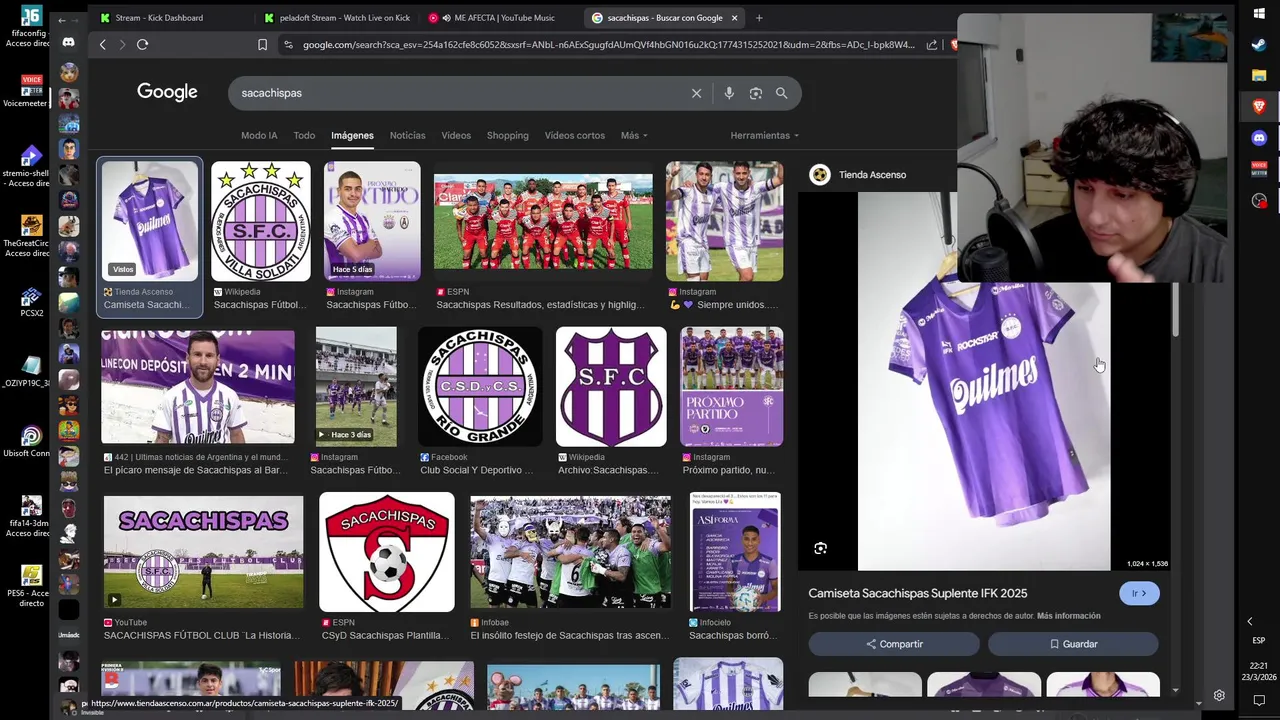Click the Ir button in preview
Image resolution: width=1280 pixels, height=720 pixels.
point(1139,593)
